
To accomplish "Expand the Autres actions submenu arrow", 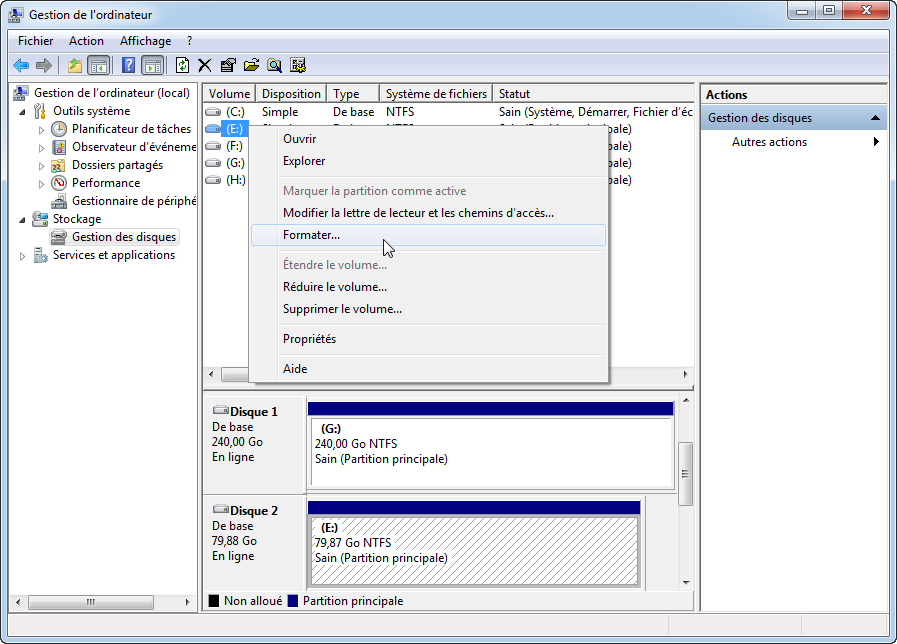I will point(876,142).
